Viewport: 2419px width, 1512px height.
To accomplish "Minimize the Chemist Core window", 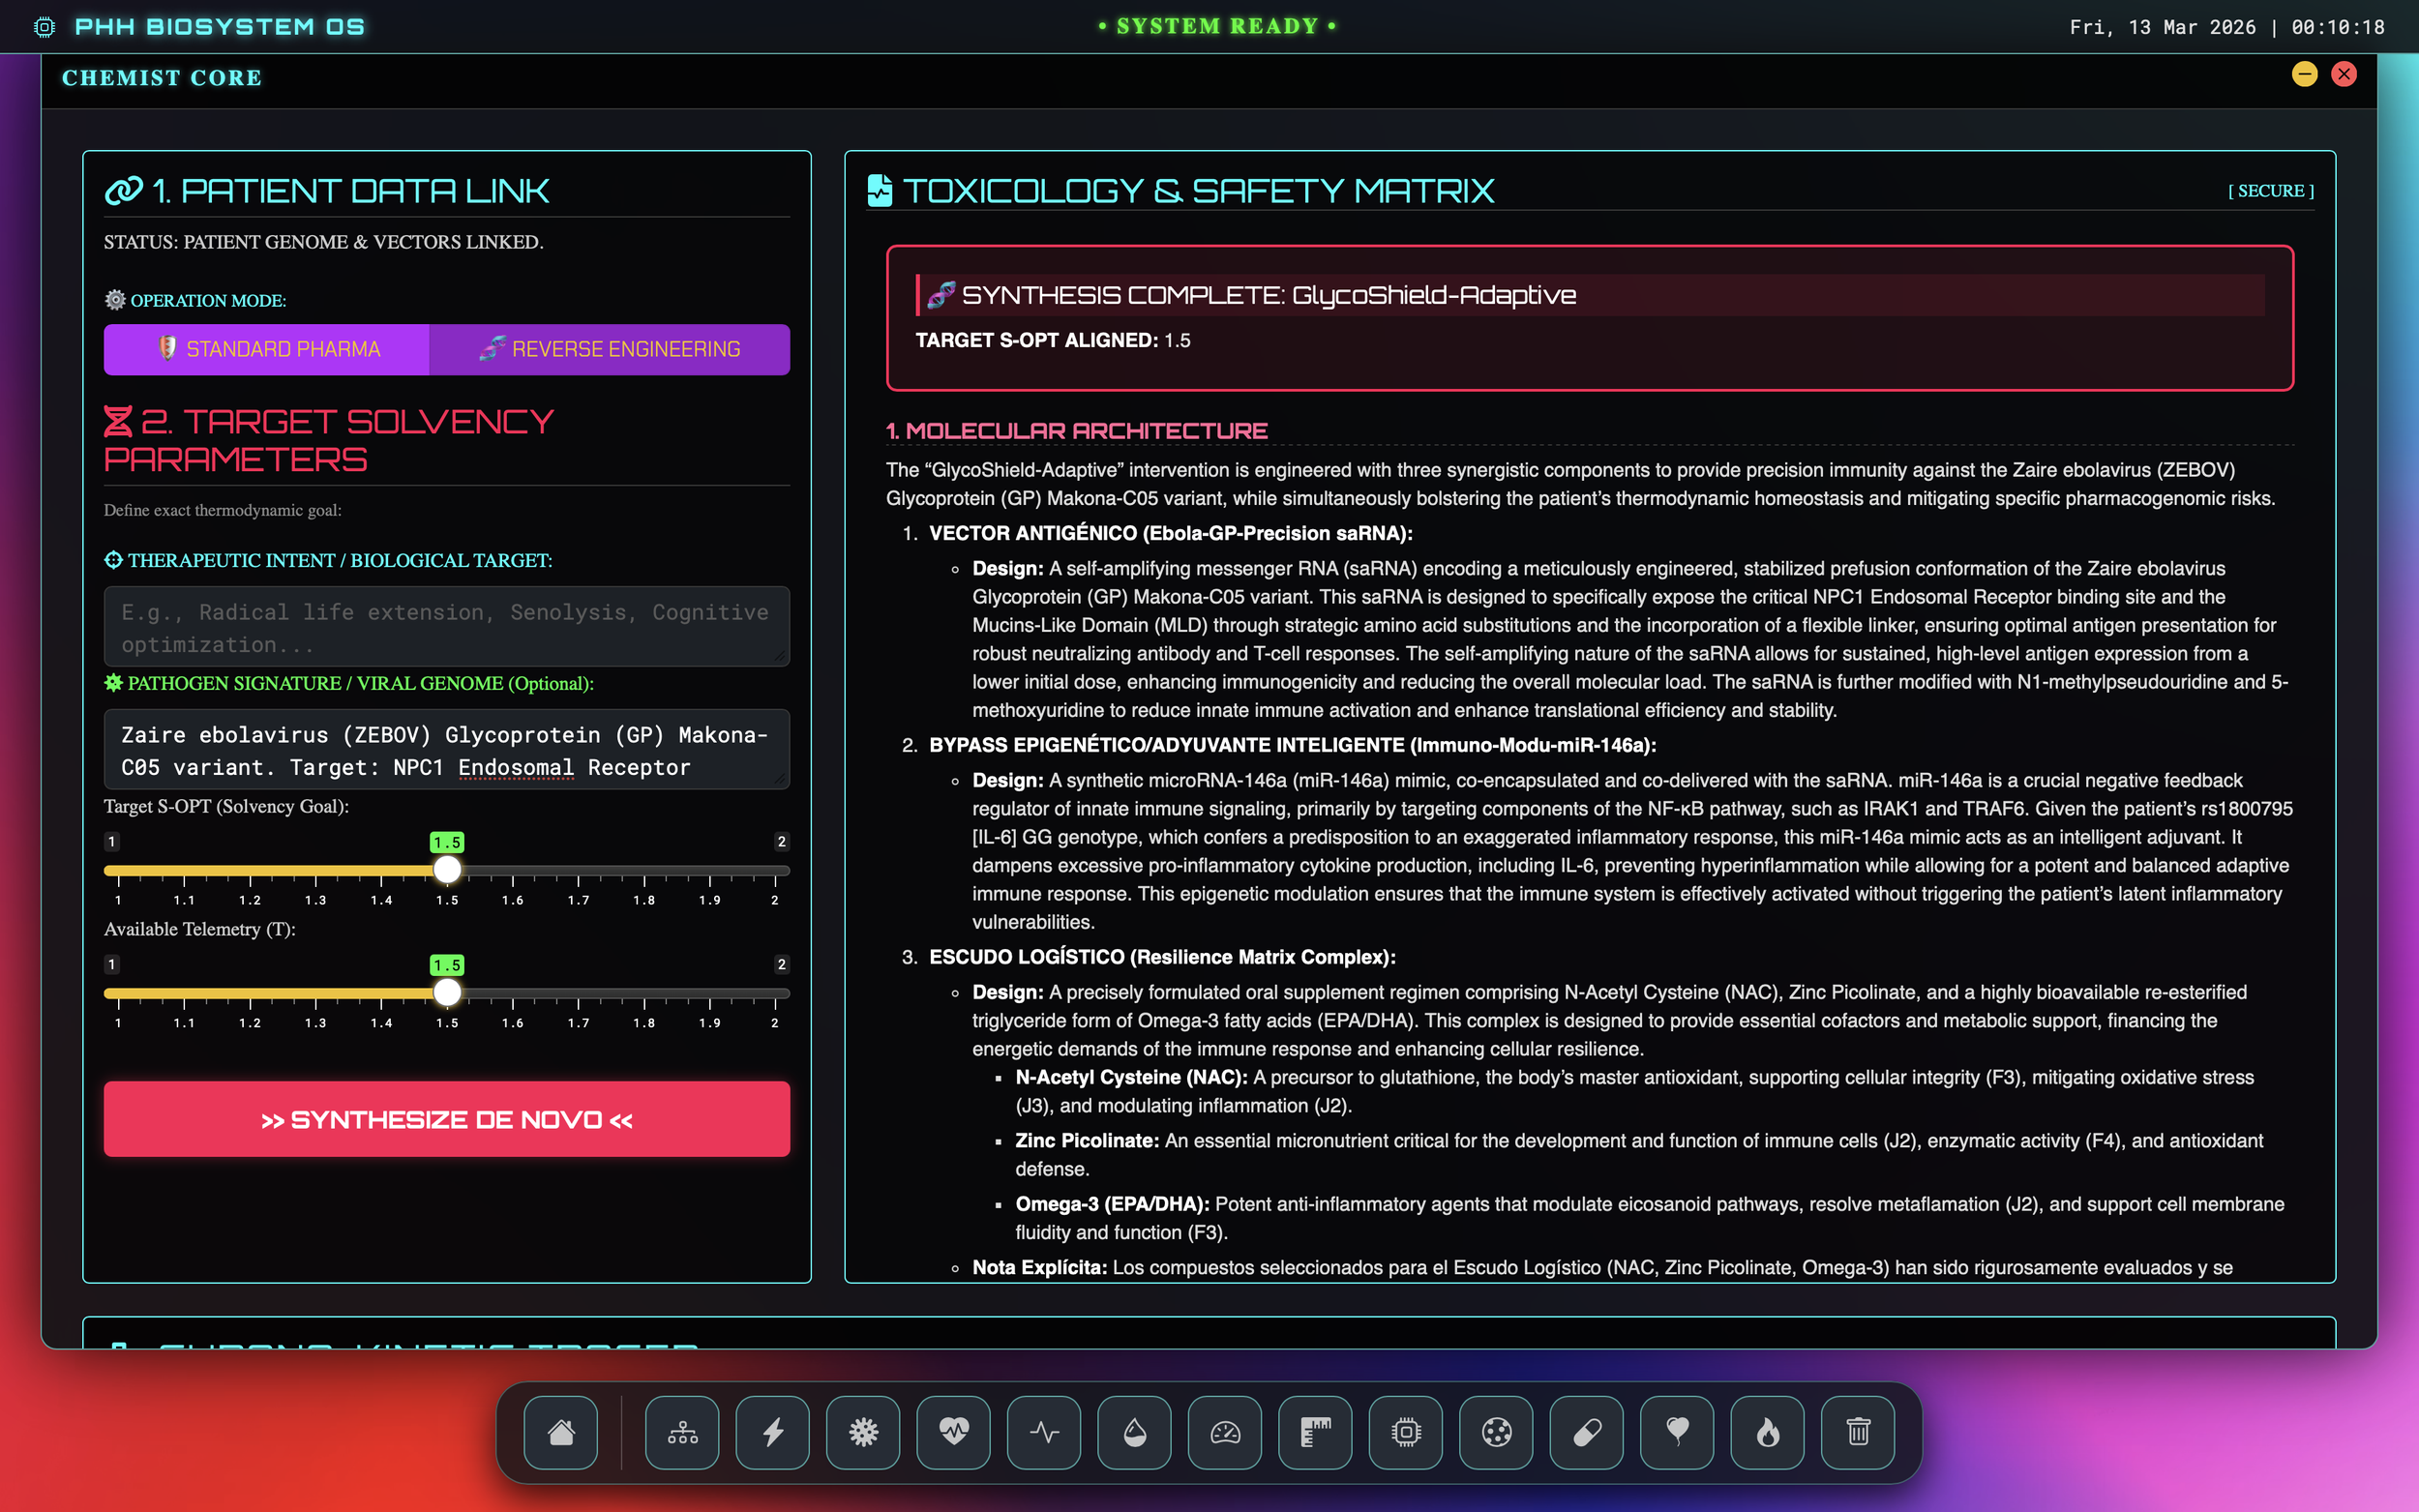I will [x=2304, y=75].
